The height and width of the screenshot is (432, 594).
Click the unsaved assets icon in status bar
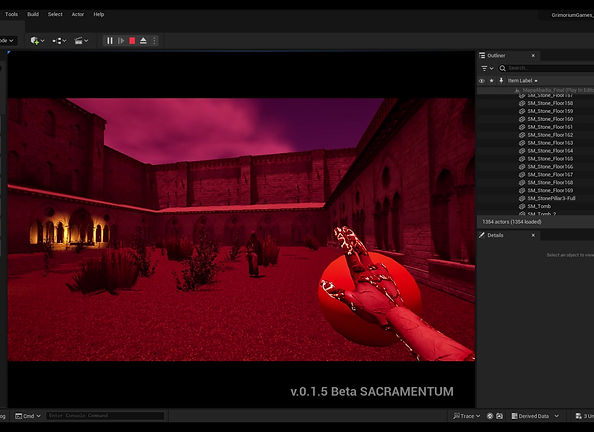[x=578, y=416]
